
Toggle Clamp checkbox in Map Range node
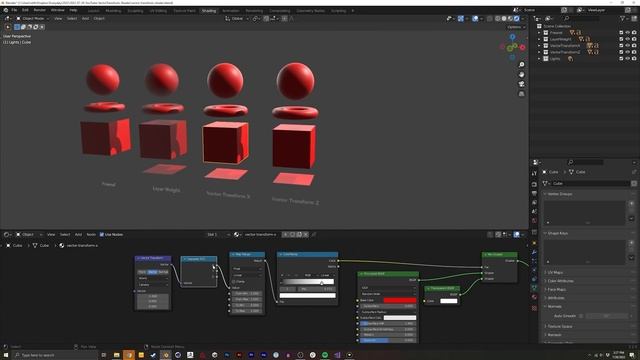[234, 282]
